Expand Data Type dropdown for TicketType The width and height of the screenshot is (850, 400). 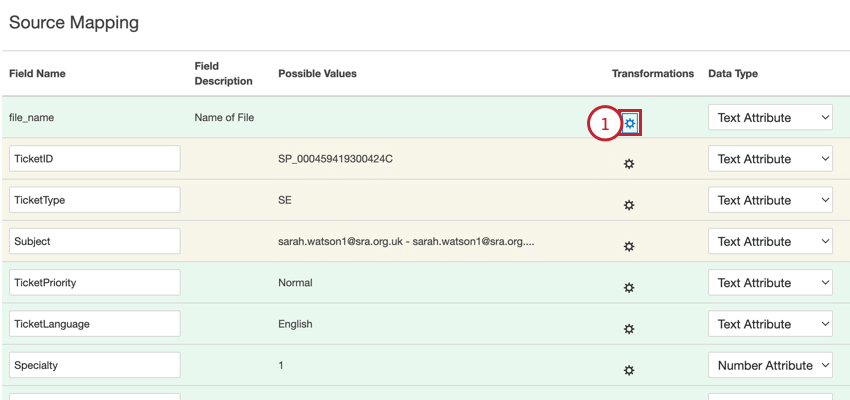tap(770, 200)
